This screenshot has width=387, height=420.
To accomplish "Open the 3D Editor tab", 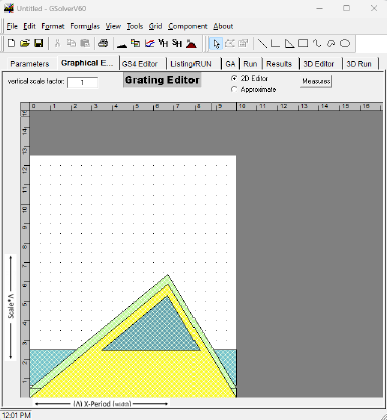I will click(x=318, y=64).
